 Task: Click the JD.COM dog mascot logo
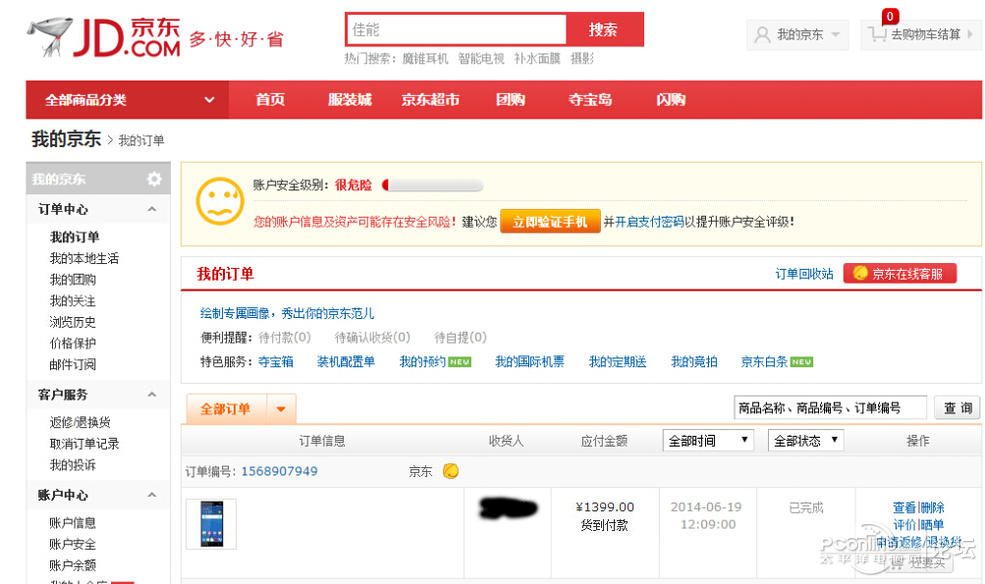pyautogui.click(x=50, y=36)
